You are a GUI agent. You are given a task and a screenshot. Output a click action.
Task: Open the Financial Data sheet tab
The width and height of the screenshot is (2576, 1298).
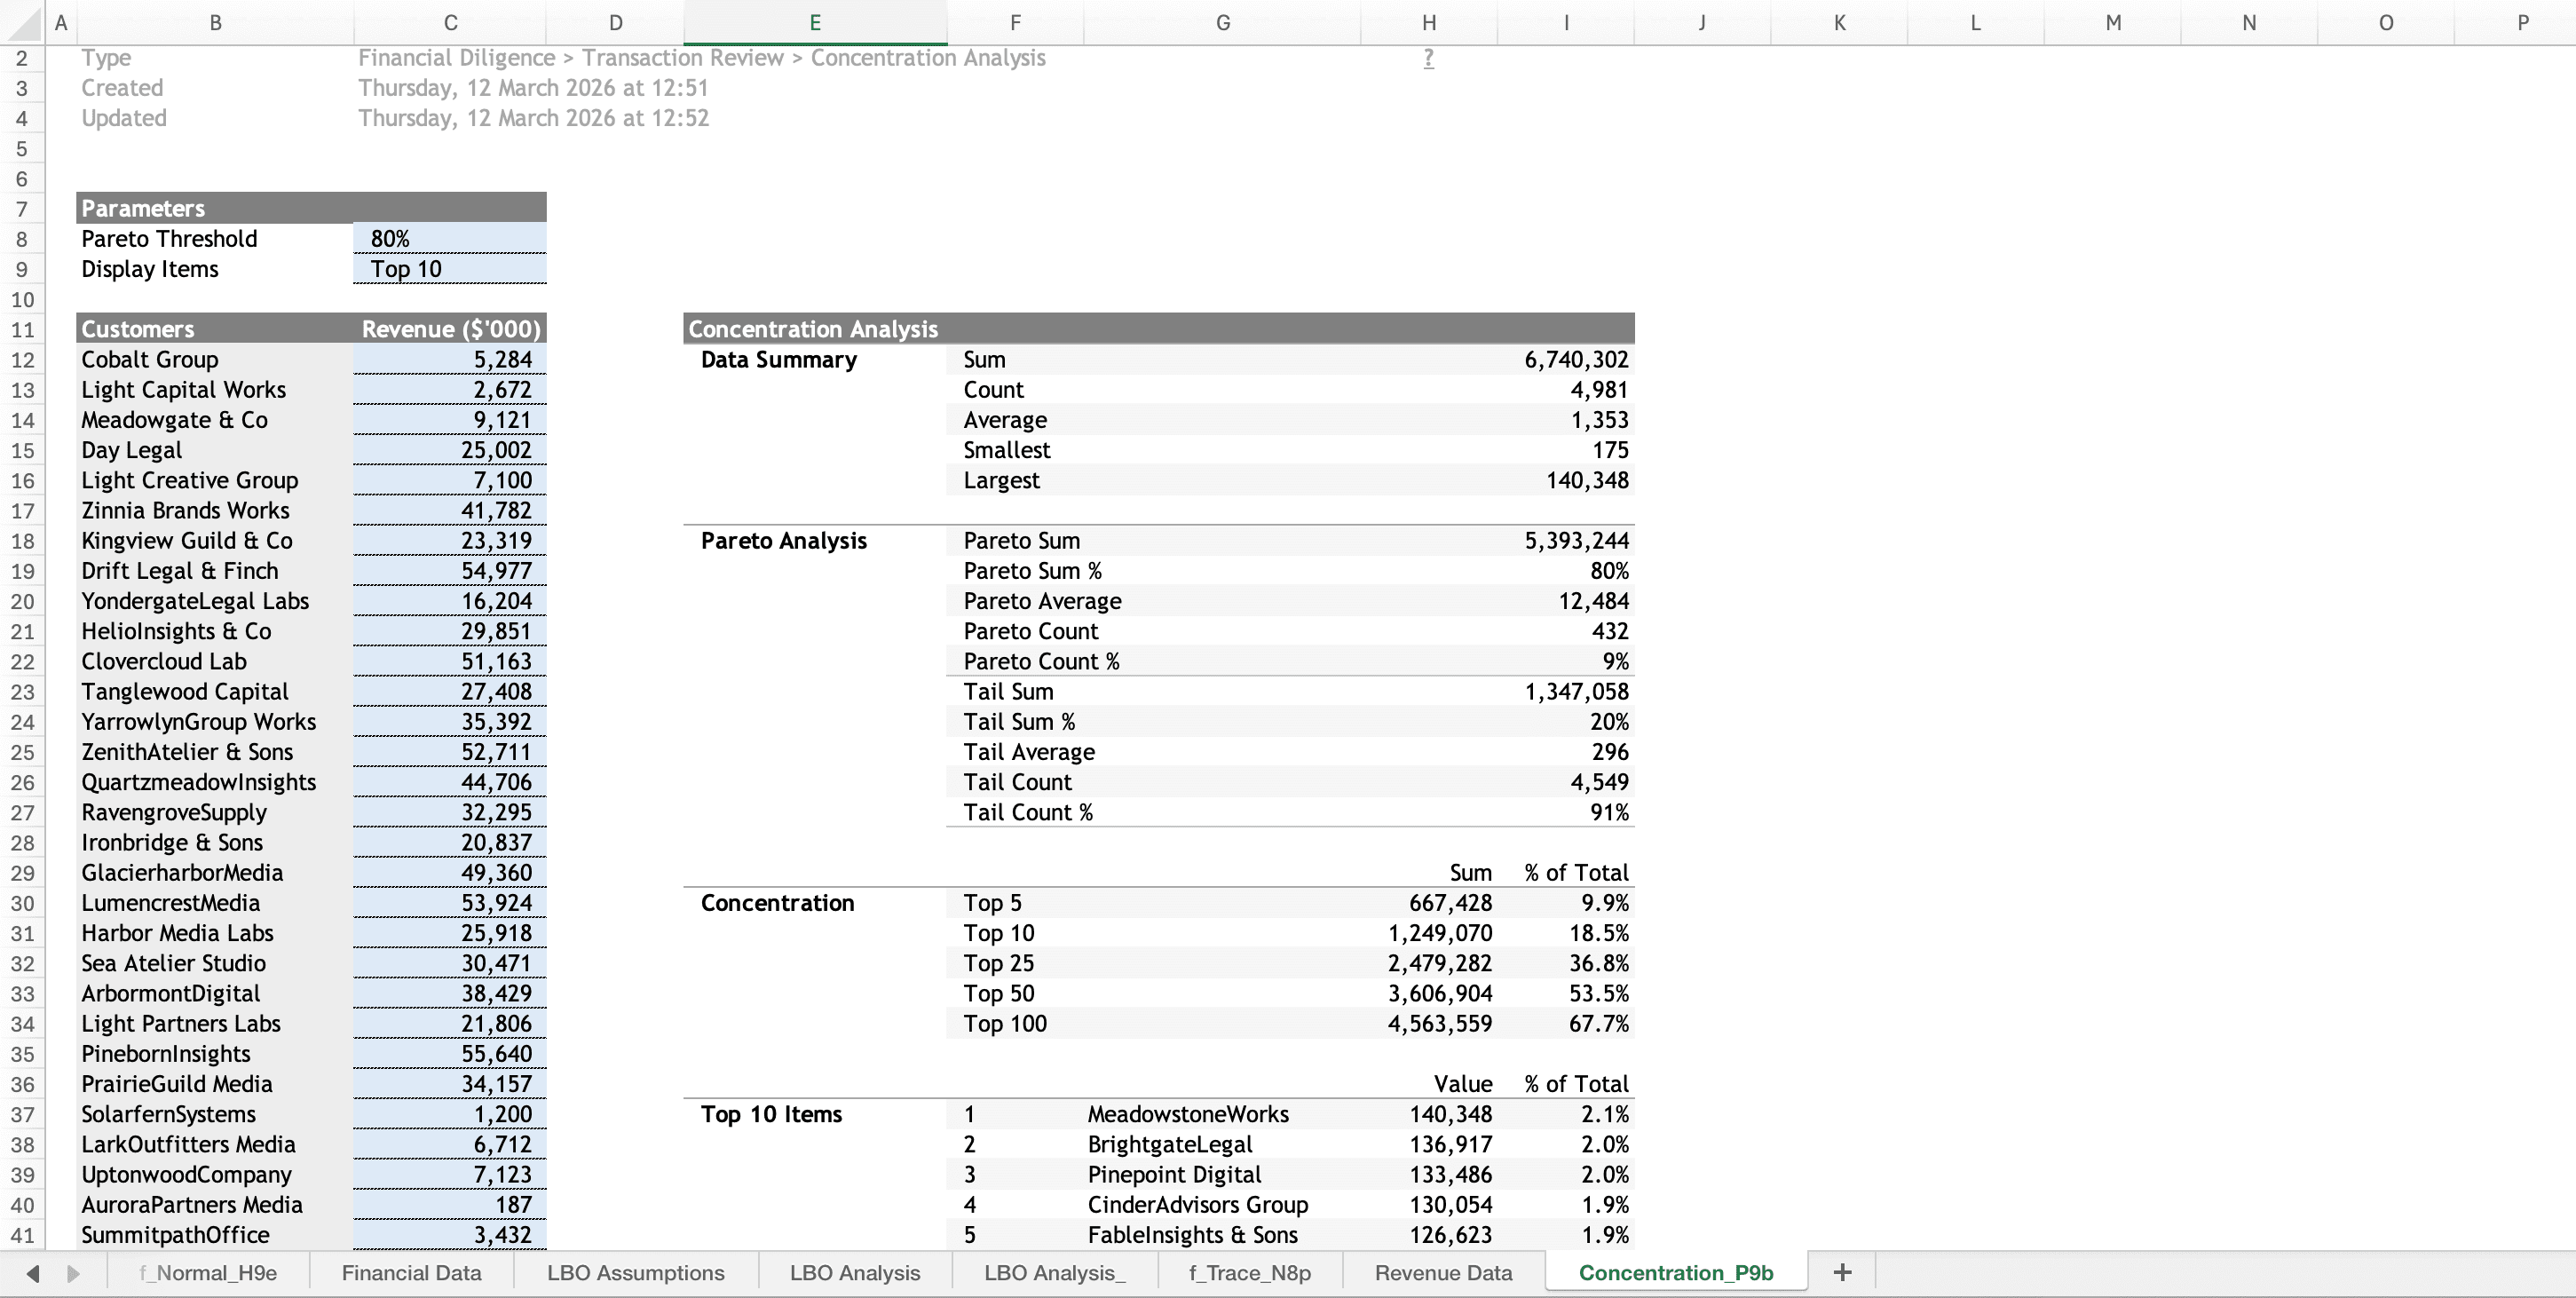[411, 1272]
